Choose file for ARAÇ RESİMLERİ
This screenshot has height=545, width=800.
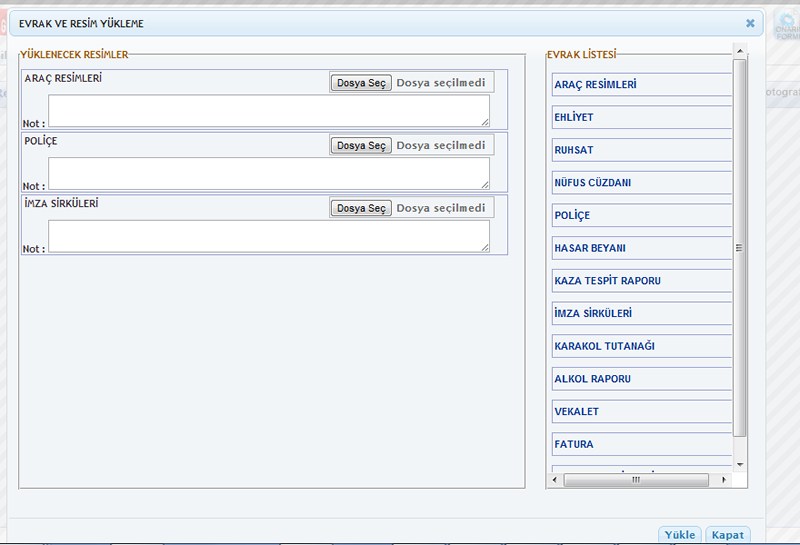(361, 83)
